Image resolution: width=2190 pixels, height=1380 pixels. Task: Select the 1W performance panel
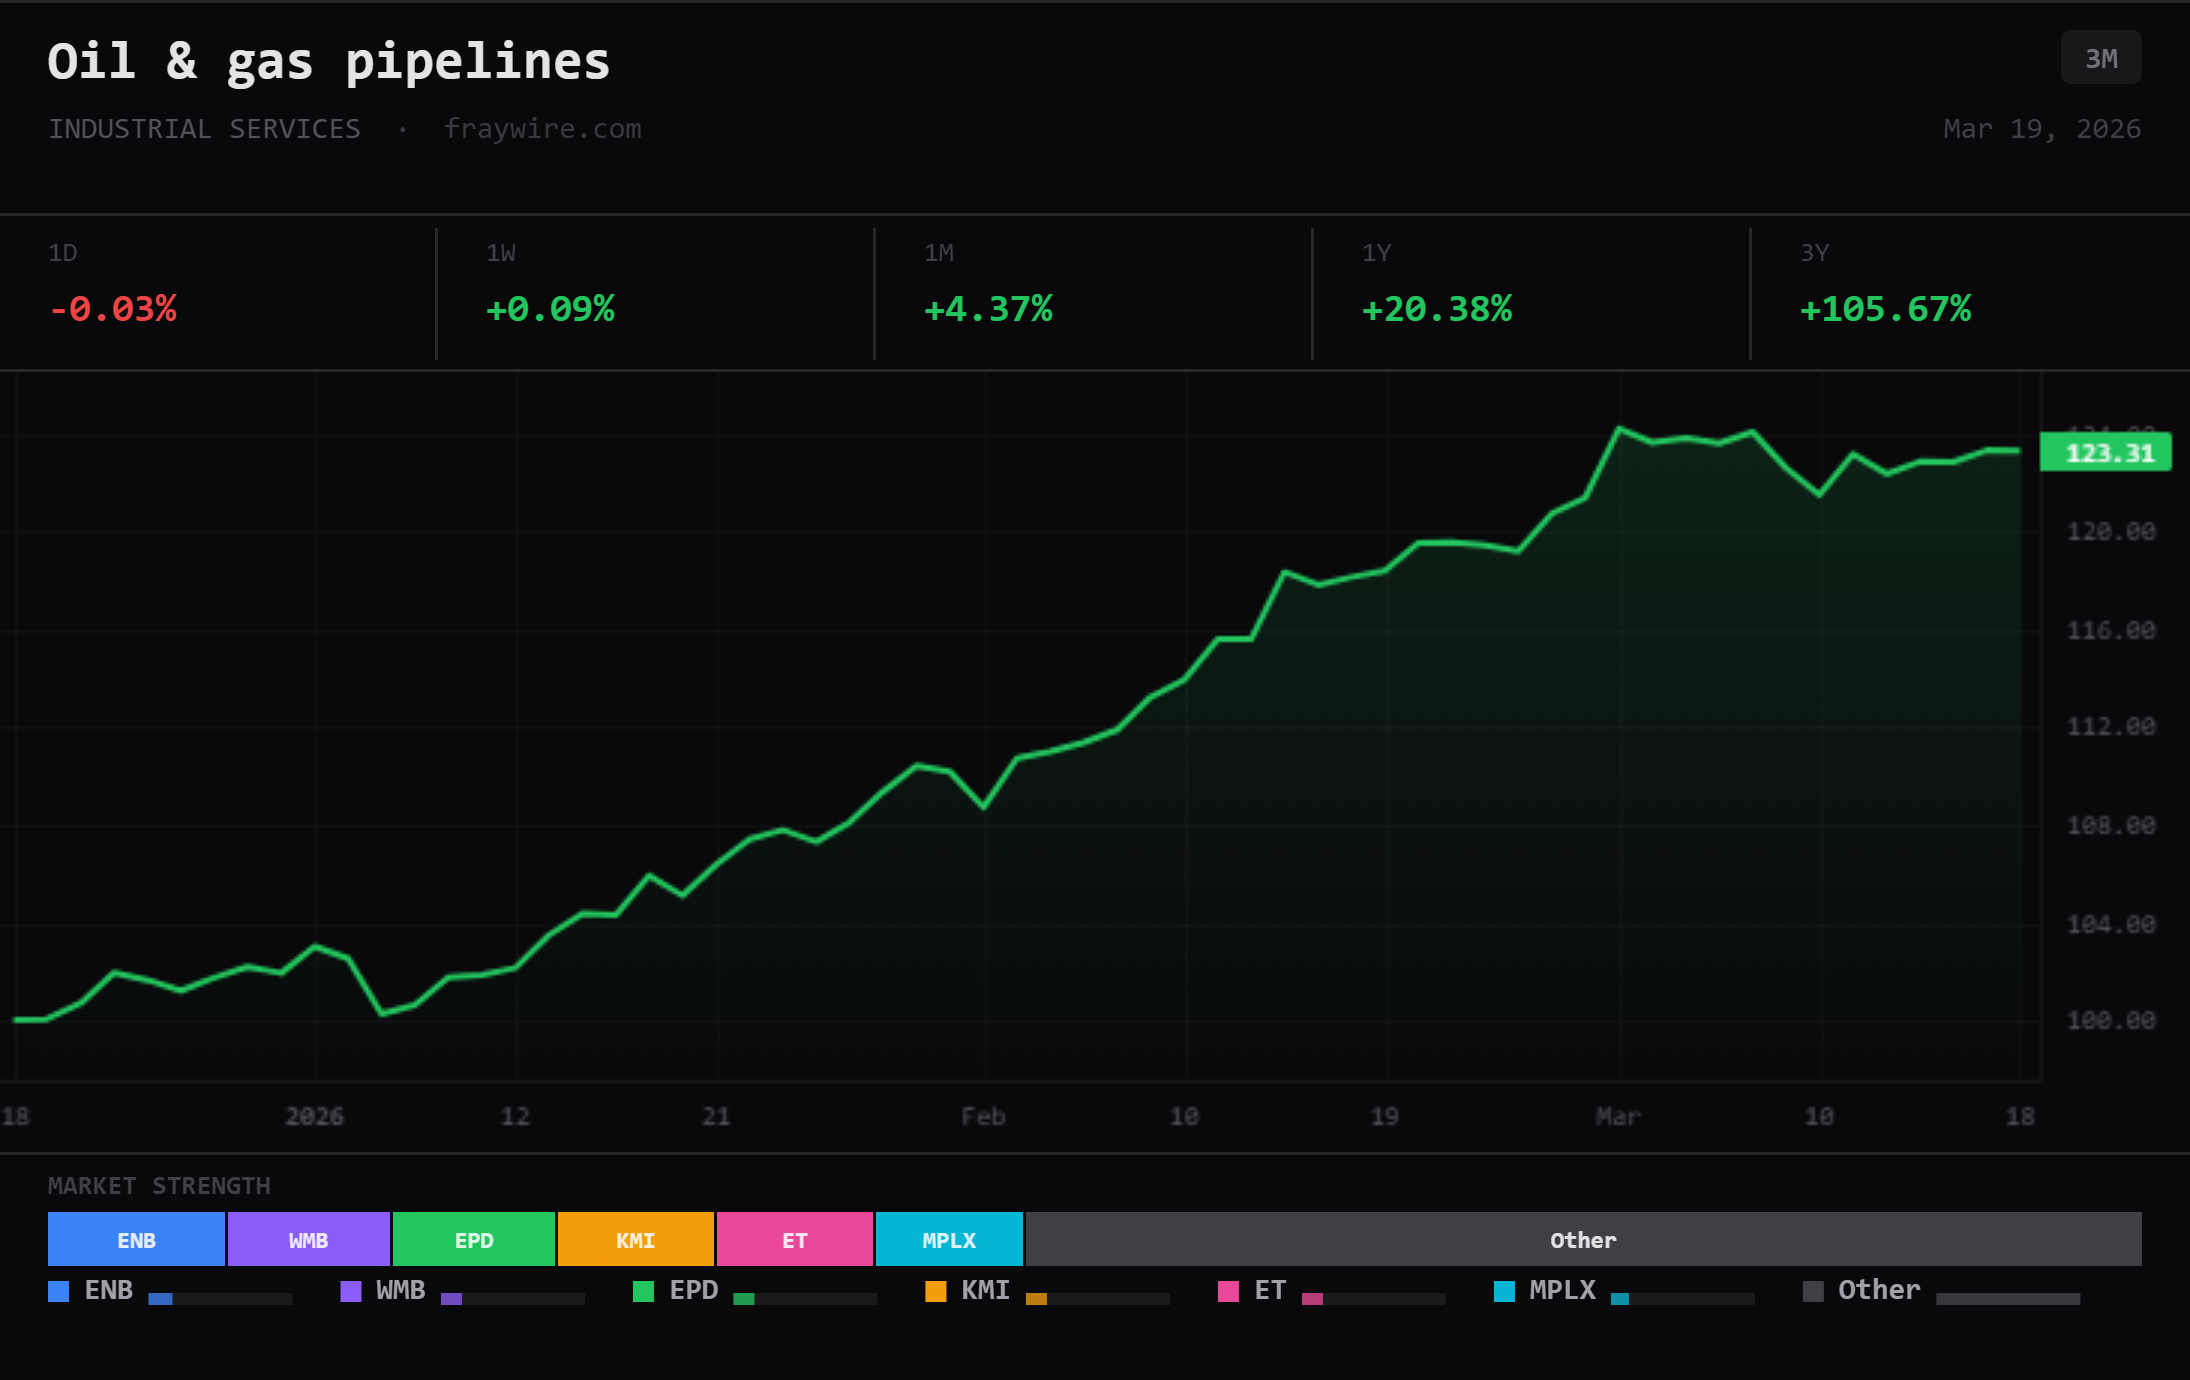tap(550, 309)
